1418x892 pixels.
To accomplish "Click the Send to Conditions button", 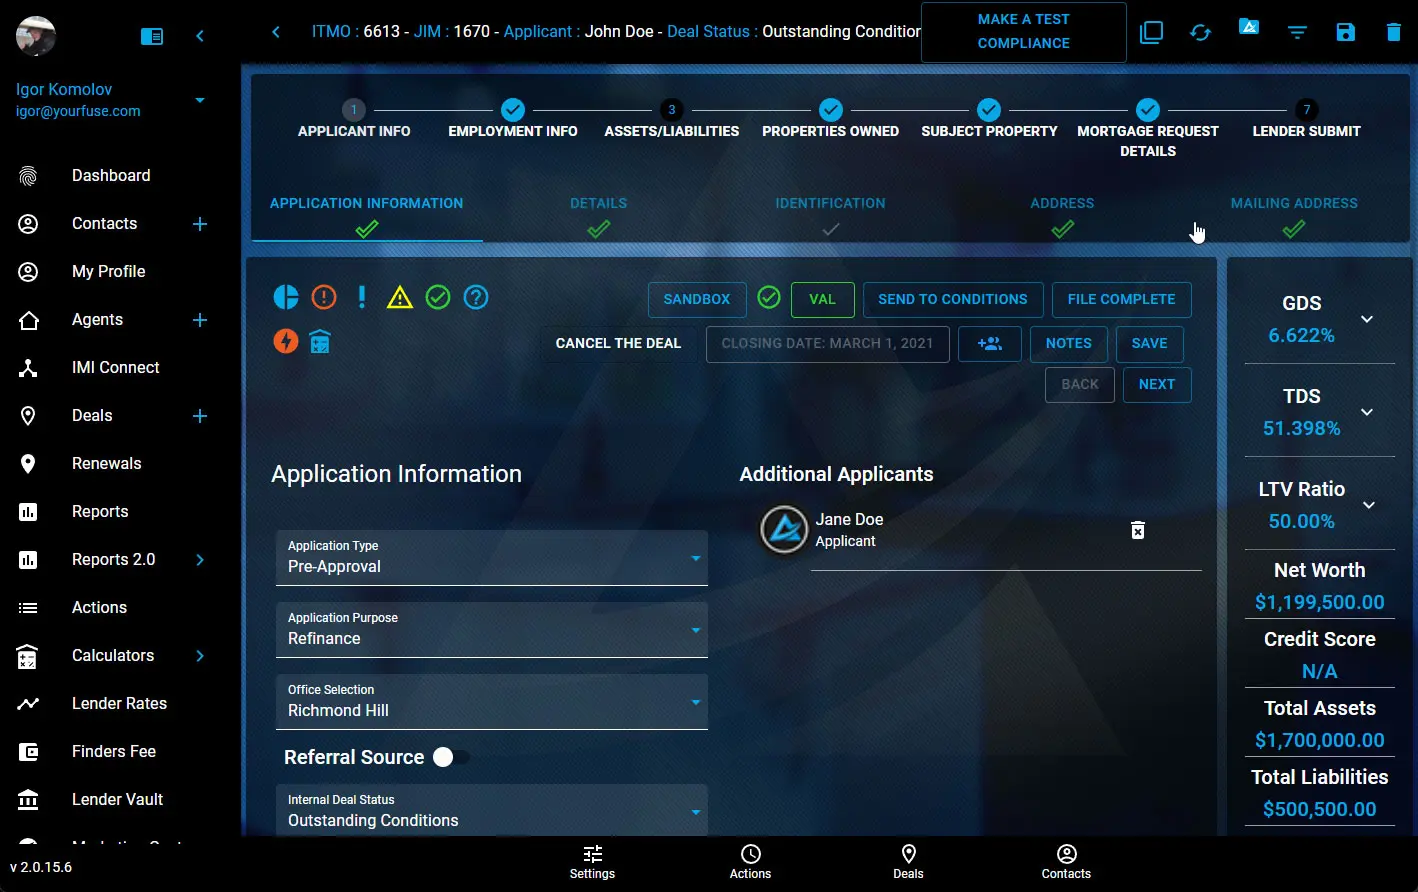I will tap(952, 299).
